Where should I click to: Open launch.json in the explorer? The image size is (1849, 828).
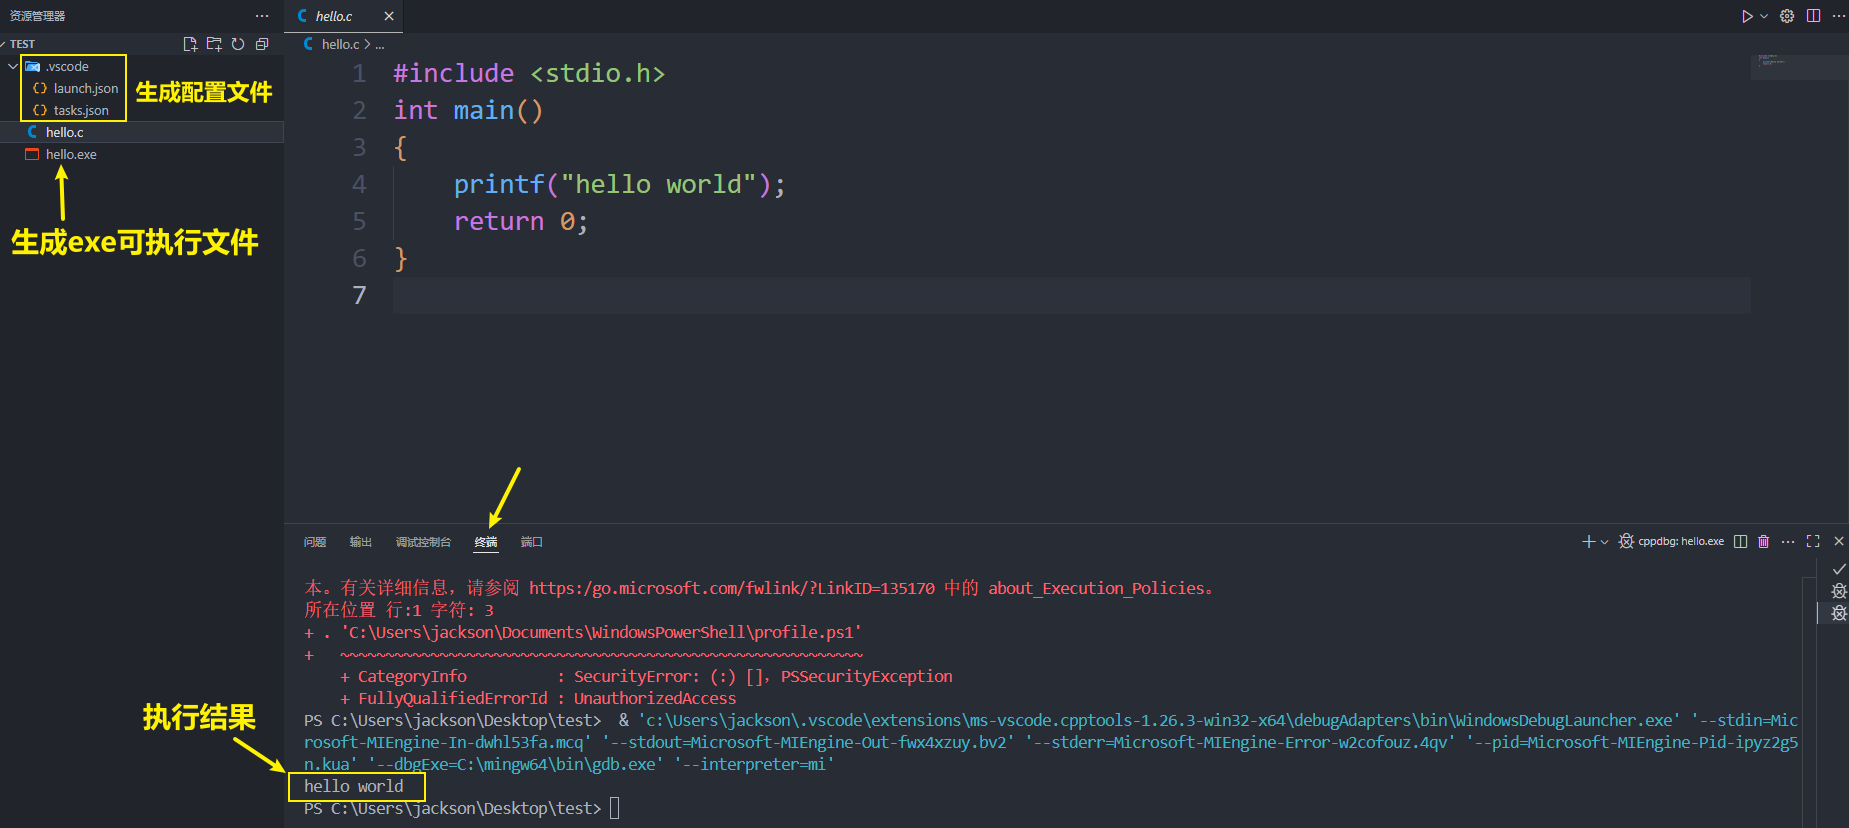point(85,88)
